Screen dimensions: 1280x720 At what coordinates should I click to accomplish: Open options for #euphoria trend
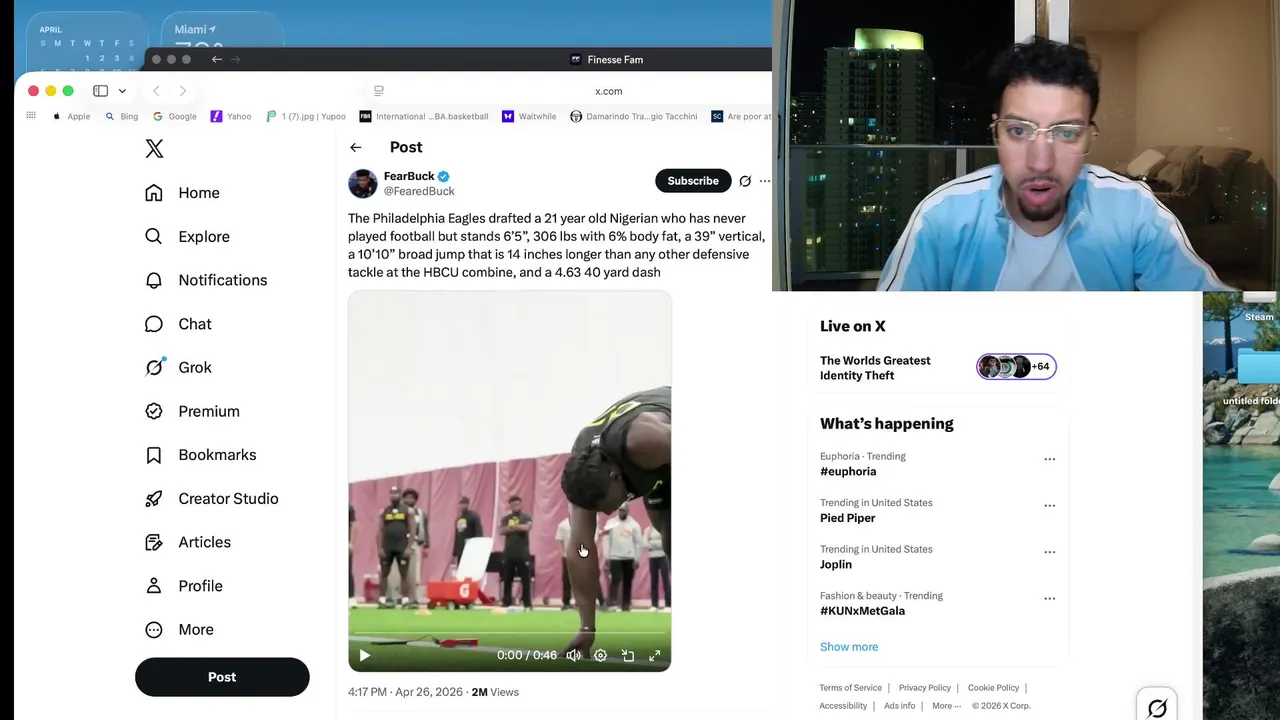pos(1049,459)
